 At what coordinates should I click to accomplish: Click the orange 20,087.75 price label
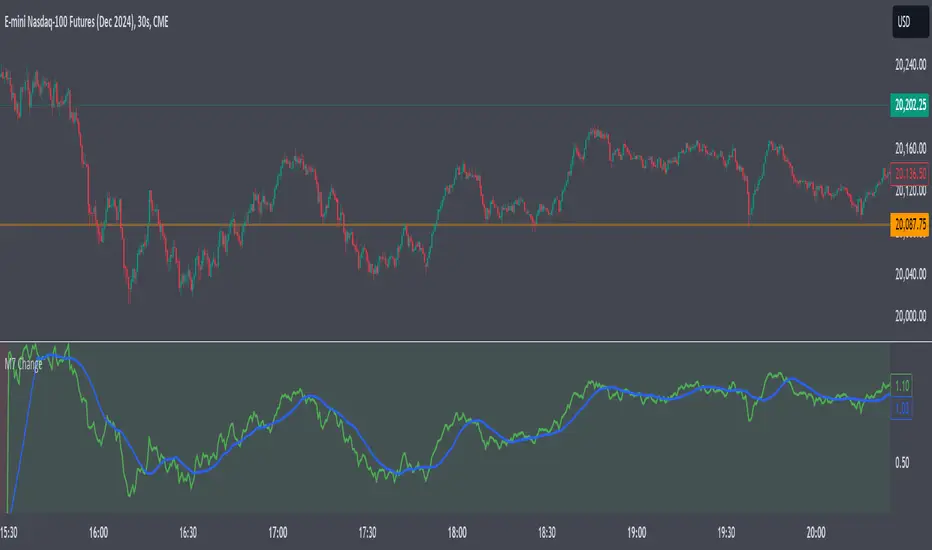[909, 225]
